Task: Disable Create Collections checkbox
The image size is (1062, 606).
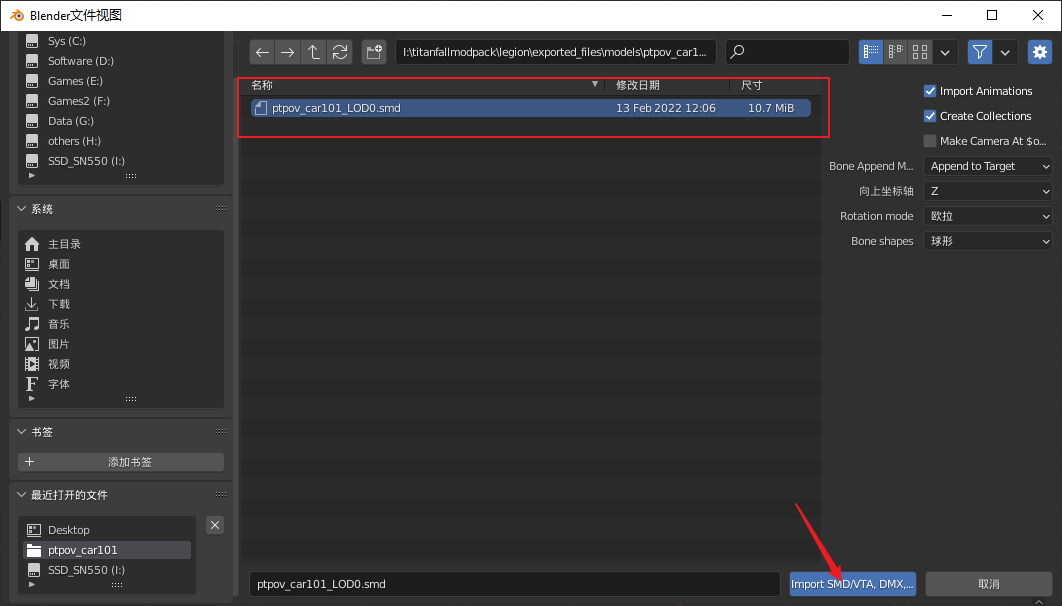Action: point(930,116)
